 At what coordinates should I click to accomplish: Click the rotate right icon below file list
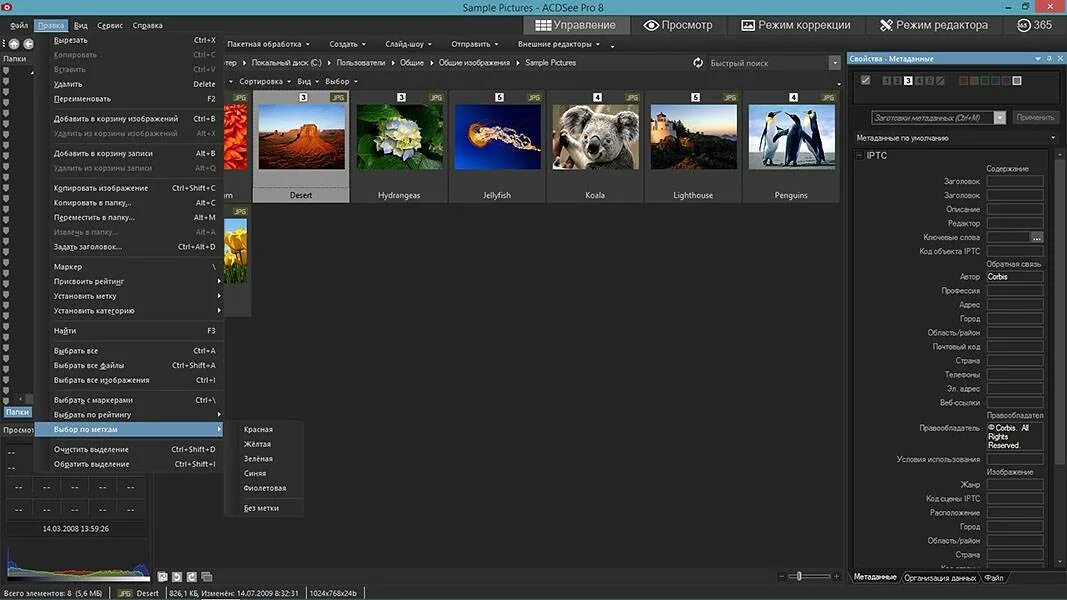point(192,577)
